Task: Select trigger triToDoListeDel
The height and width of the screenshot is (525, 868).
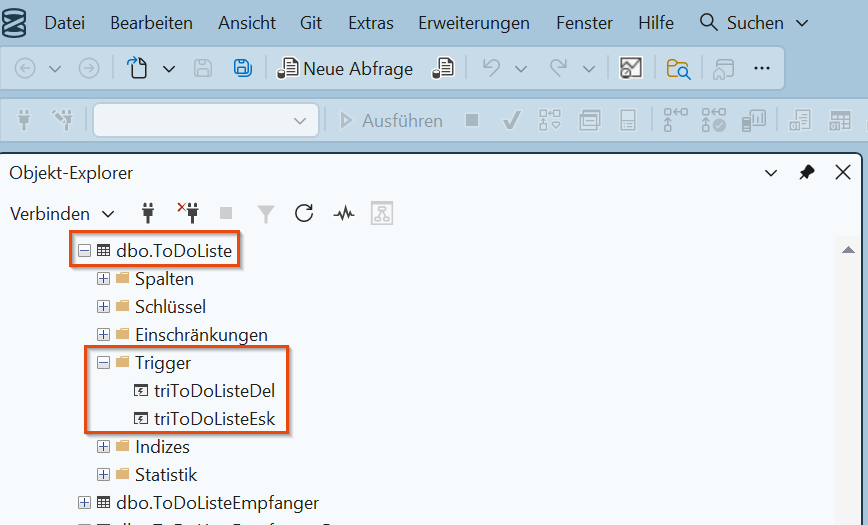Action: [x=214, y=391]
